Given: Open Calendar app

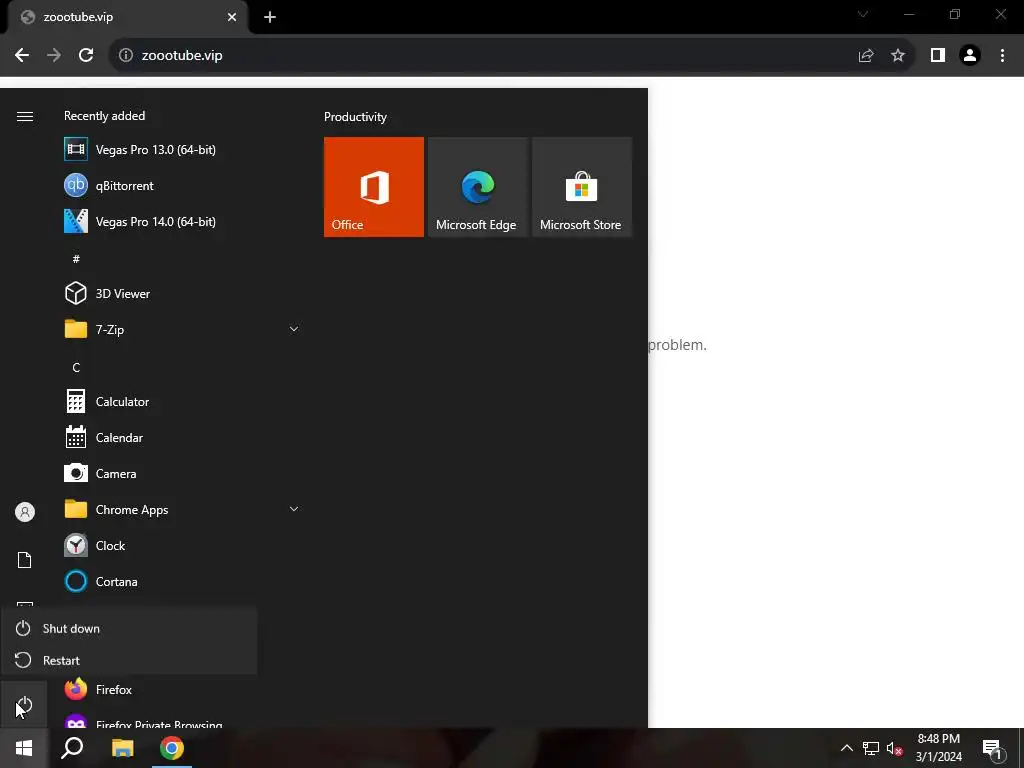Looking at the screenshot, I should 183,437.
